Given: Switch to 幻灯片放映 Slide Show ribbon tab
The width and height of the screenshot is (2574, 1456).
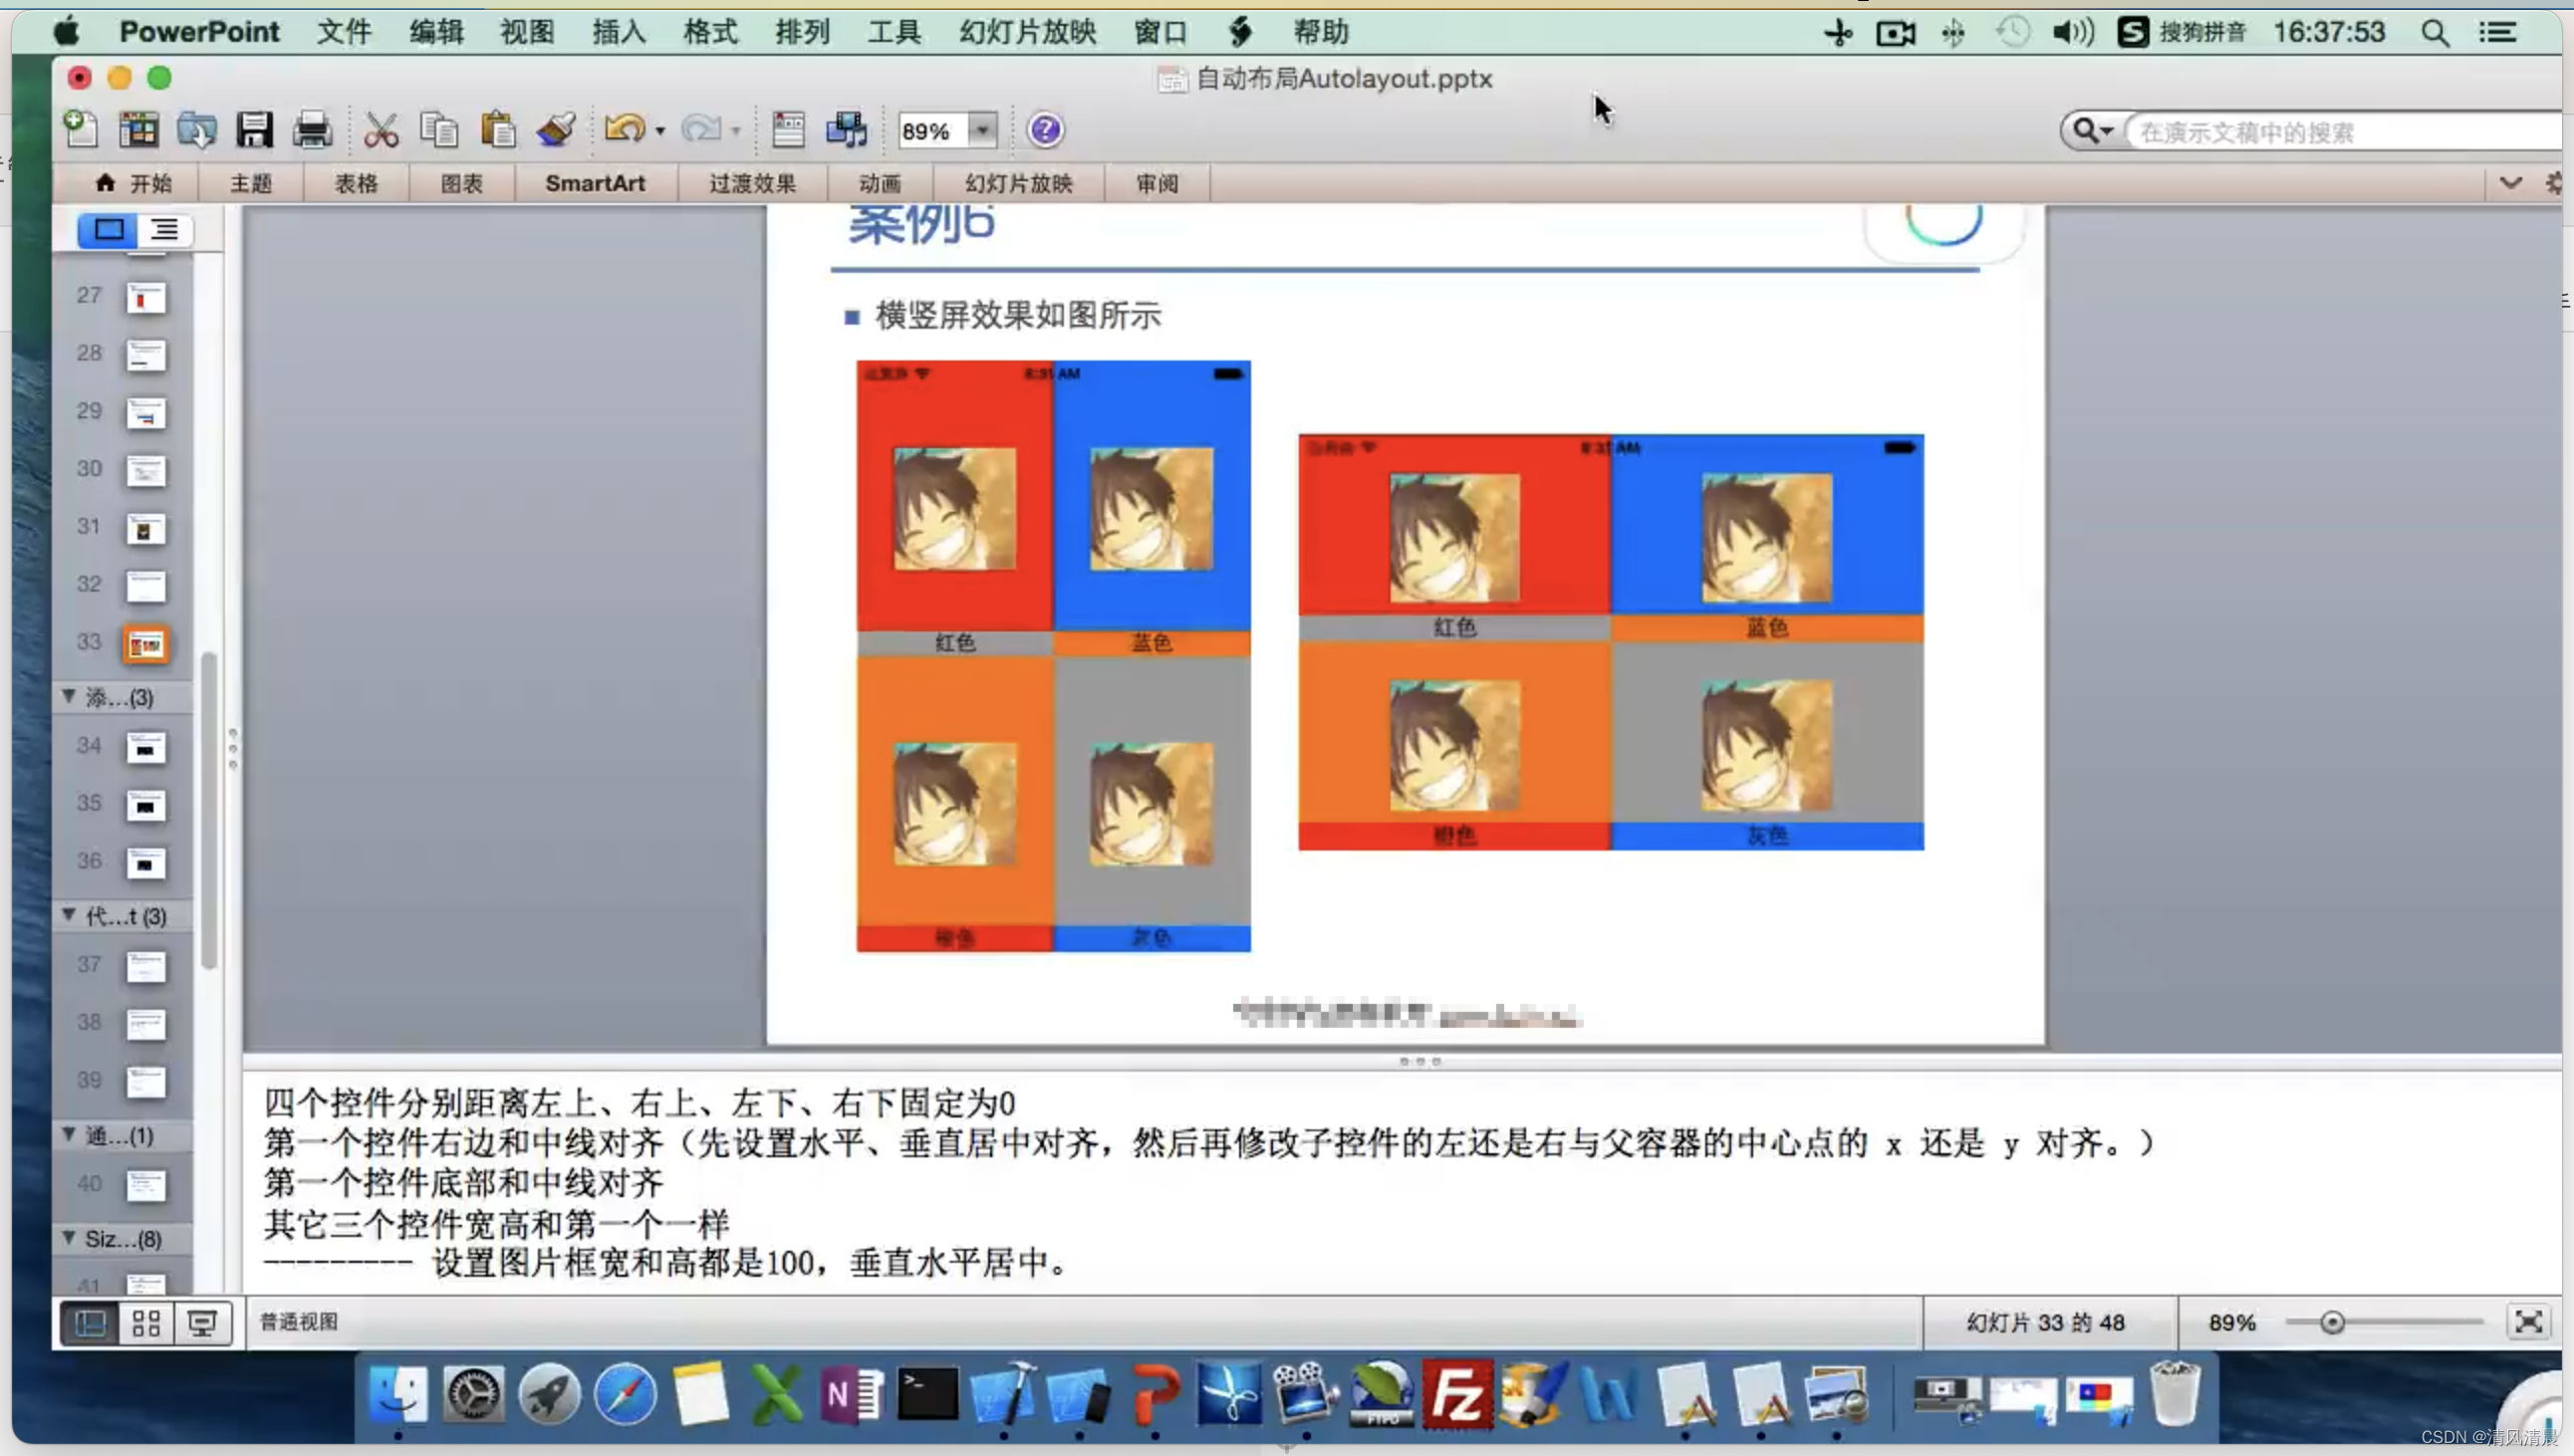Looking at the screenshot, I should [1018, 184].
